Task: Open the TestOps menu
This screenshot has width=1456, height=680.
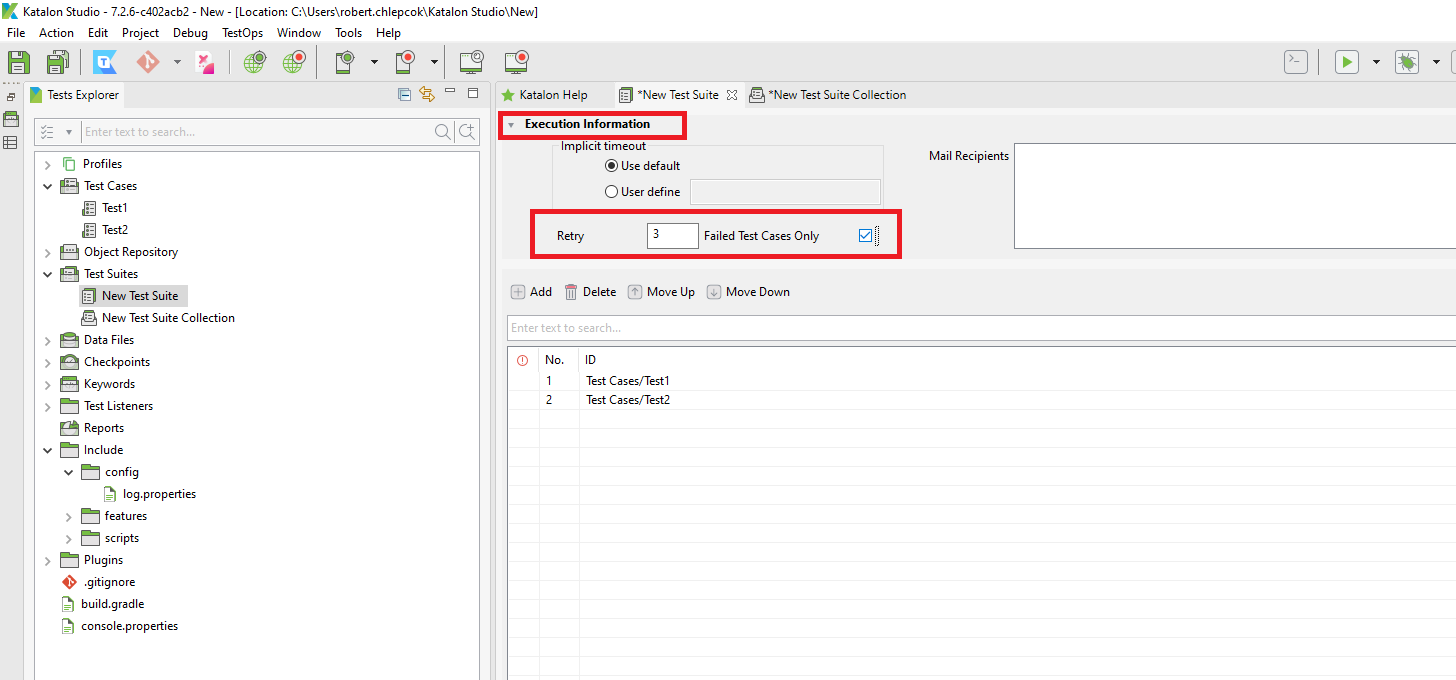Action: 242,33
